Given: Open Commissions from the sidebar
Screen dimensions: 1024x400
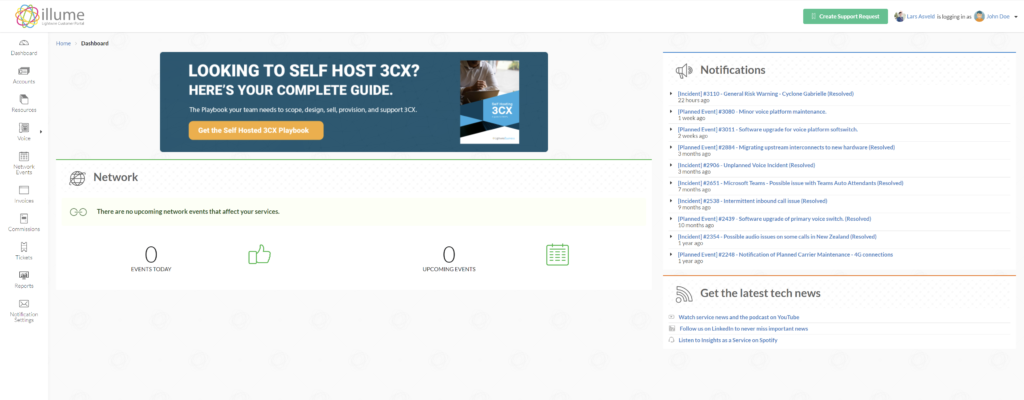Looking at the screenshot, I should [24, 222].
